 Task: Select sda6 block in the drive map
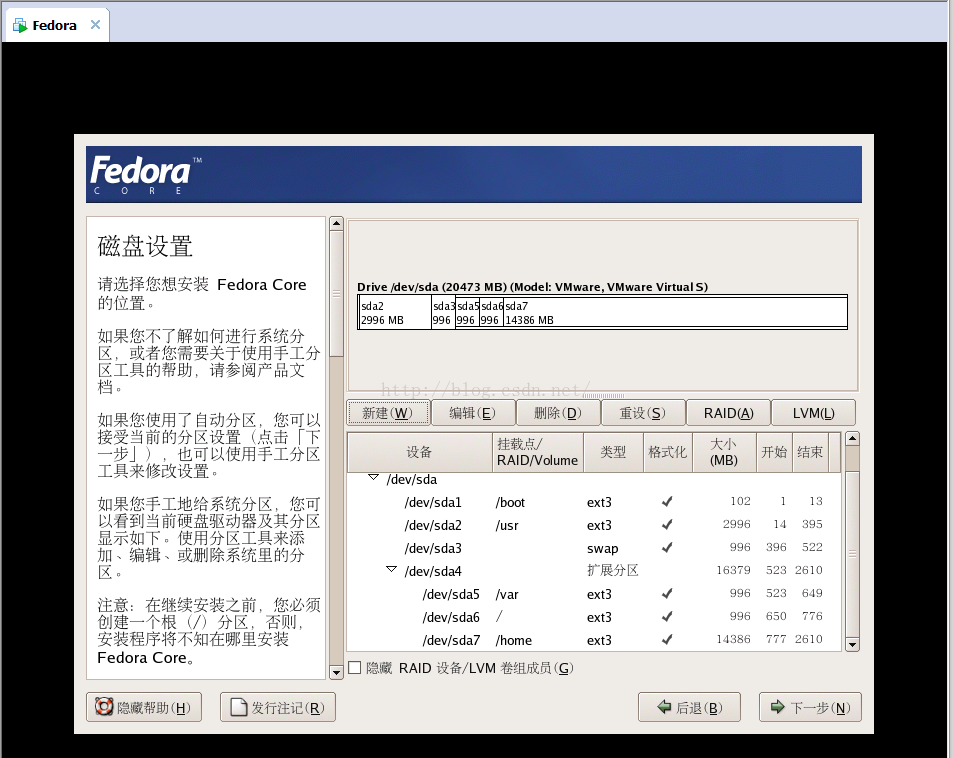pyautogui.click(x=492, y=312)
